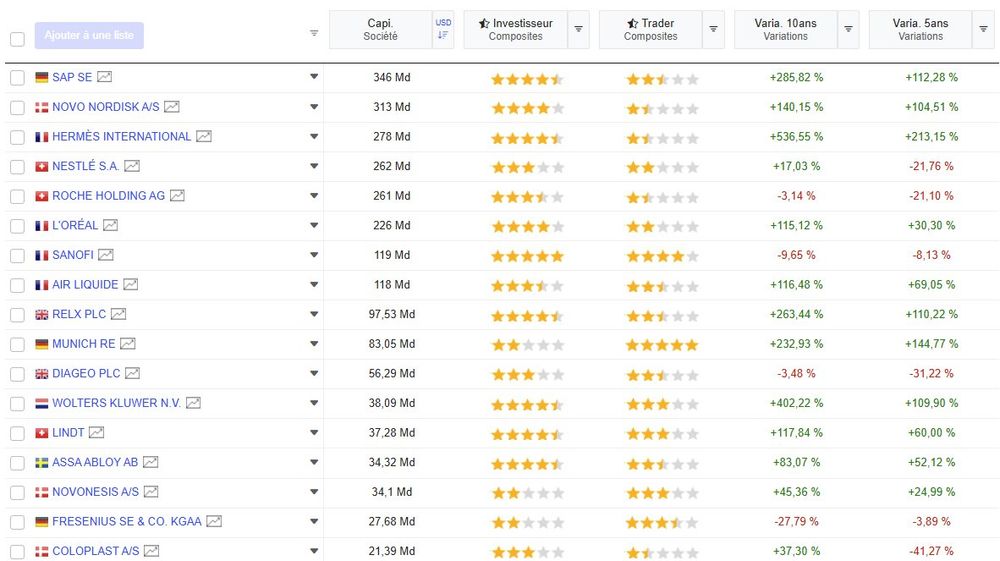Click the +536,55 % ten-year variation value
Screen dimensions: 1000x561
(796, 137)
